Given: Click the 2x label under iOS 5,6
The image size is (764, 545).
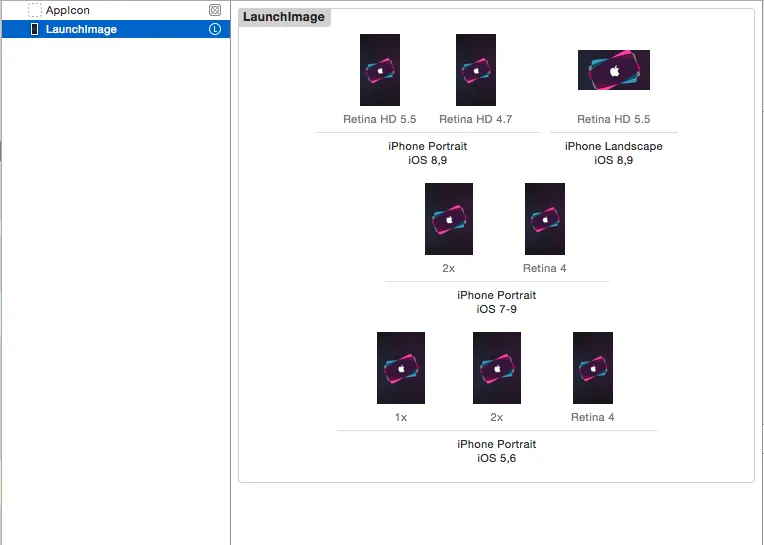Looking at the screenshot, I should [x=497, y=417].
